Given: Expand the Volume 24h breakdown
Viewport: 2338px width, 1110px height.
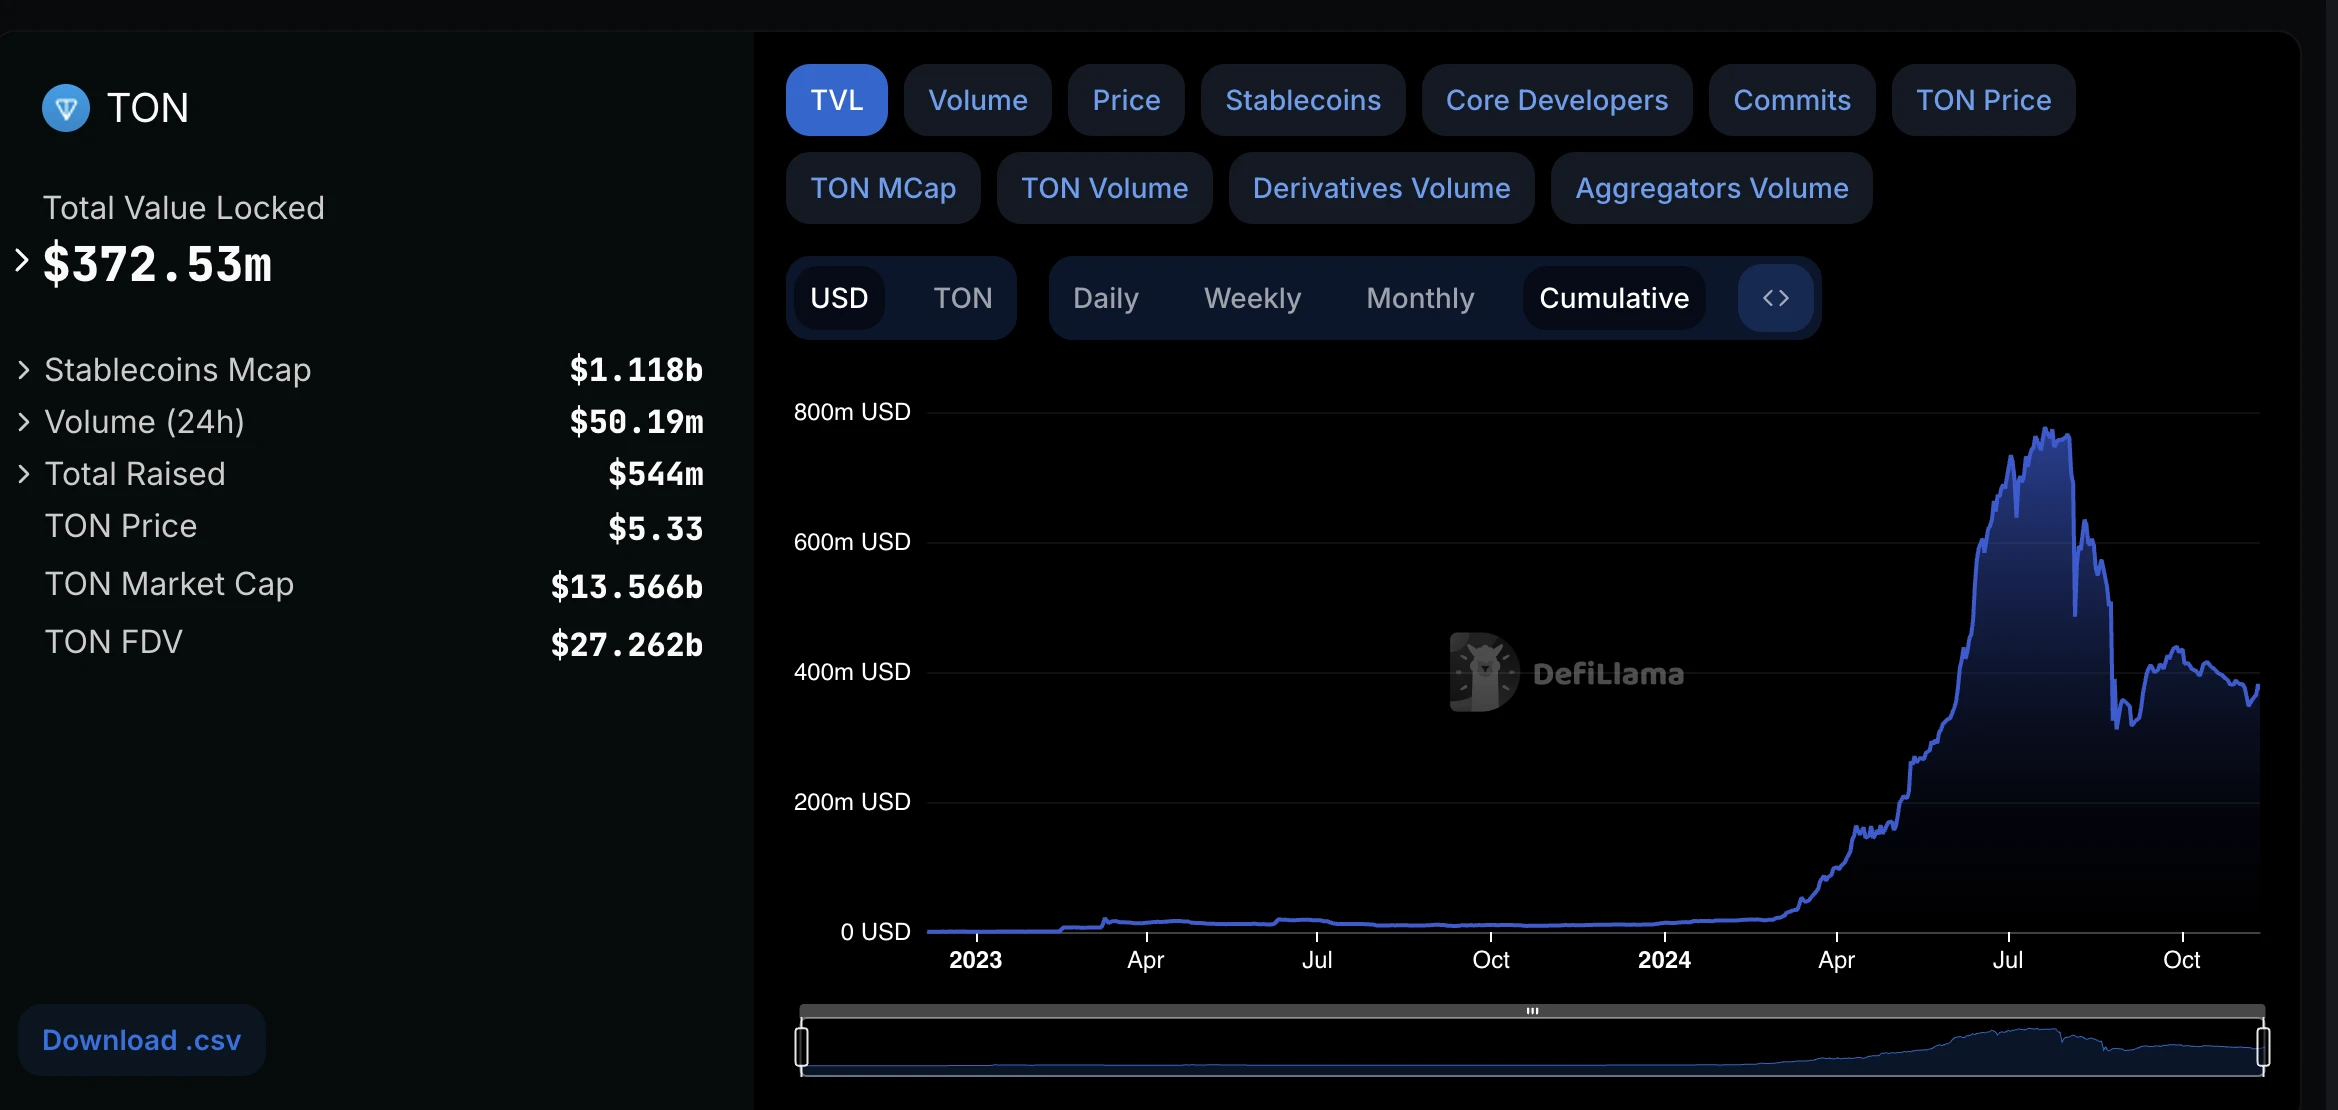Looking at the screenshot, I should click(25, 421).
